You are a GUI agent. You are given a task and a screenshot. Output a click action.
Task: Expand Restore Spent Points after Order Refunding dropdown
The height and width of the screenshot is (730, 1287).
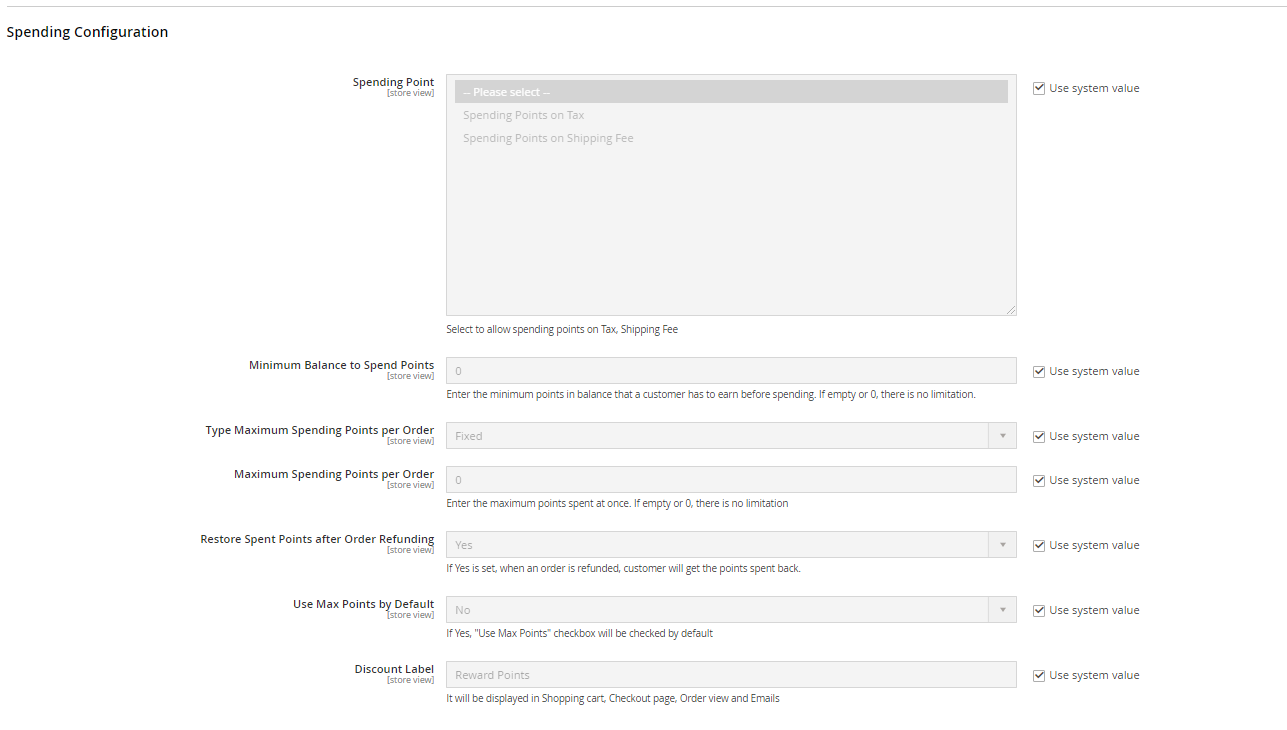coord(730,545)
